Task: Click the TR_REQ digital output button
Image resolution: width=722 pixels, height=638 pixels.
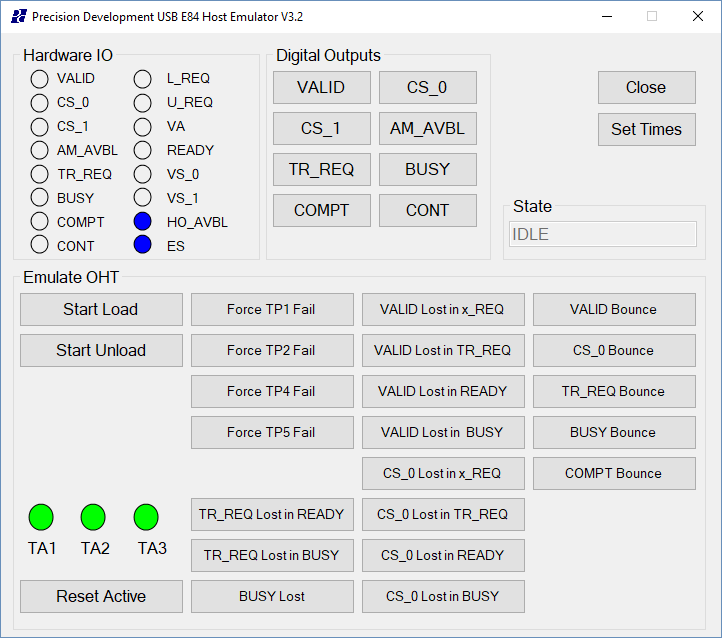Action: click(321, 169)
